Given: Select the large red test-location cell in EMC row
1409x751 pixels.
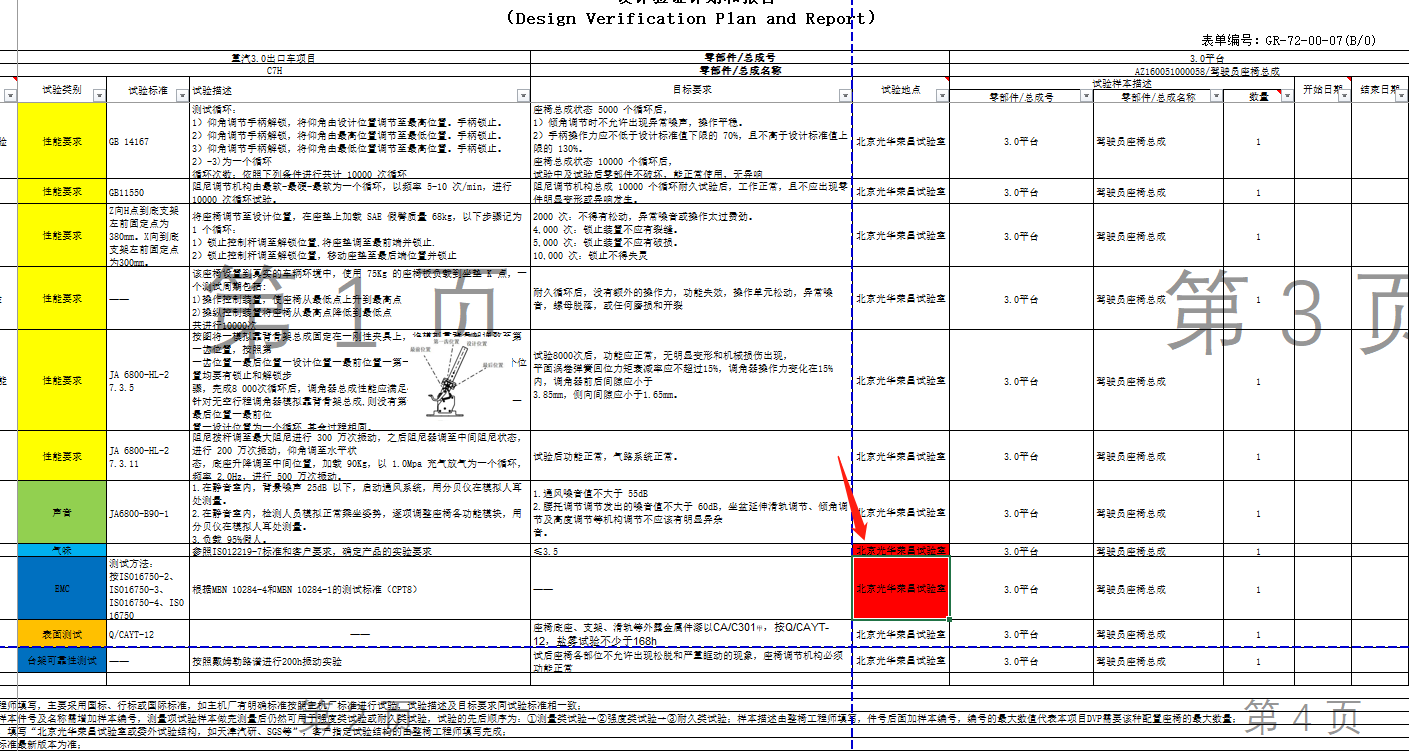Looking at the screenshot, I should coord(900,588).
